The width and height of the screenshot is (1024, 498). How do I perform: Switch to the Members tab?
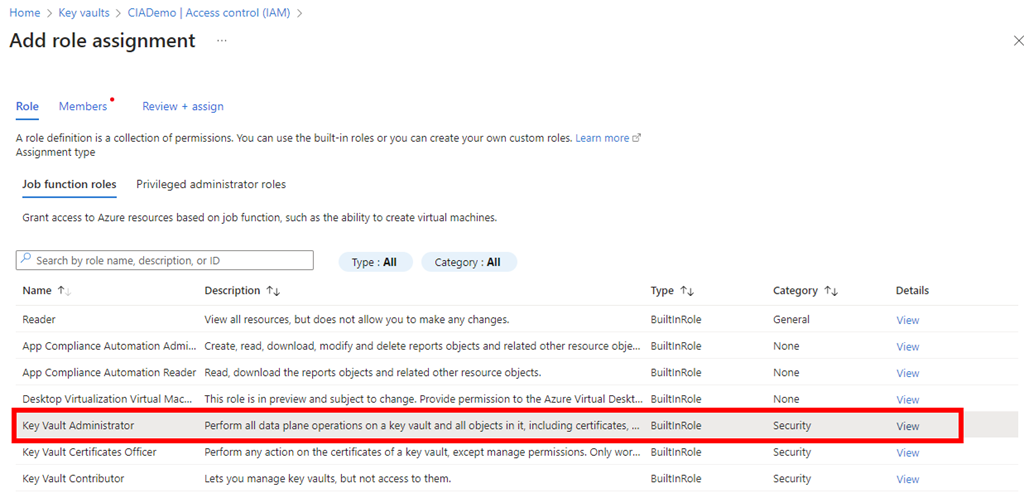[83, 107]
